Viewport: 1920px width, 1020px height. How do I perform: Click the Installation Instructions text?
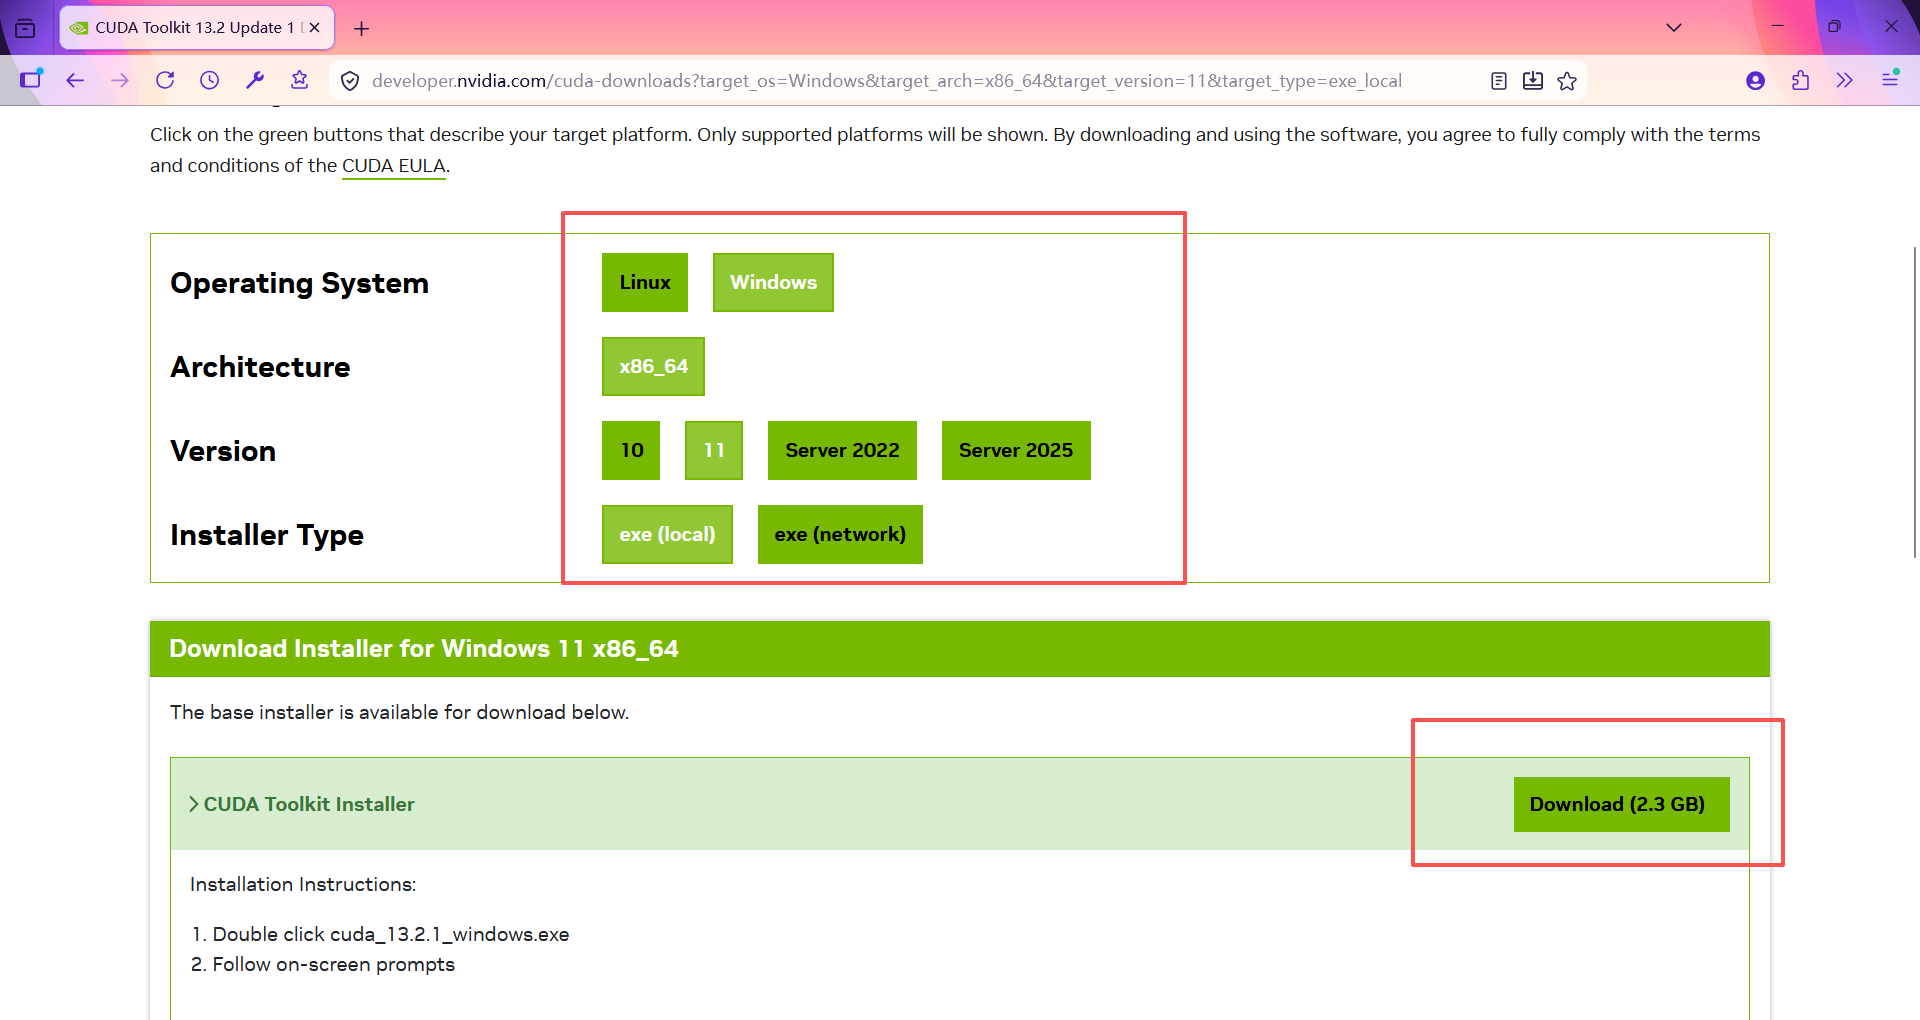coord(303,884)
